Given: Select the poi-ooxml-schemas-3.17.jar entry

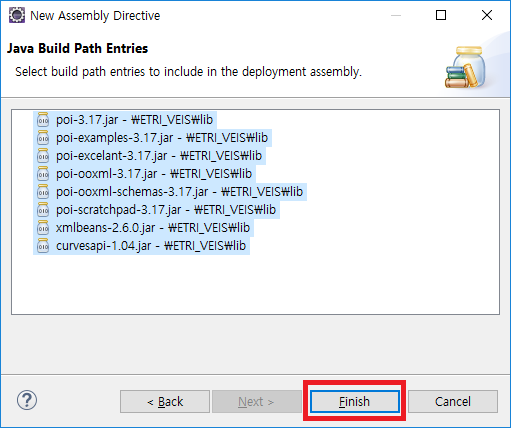Looking at the screenshot, I should coord(170,192).
